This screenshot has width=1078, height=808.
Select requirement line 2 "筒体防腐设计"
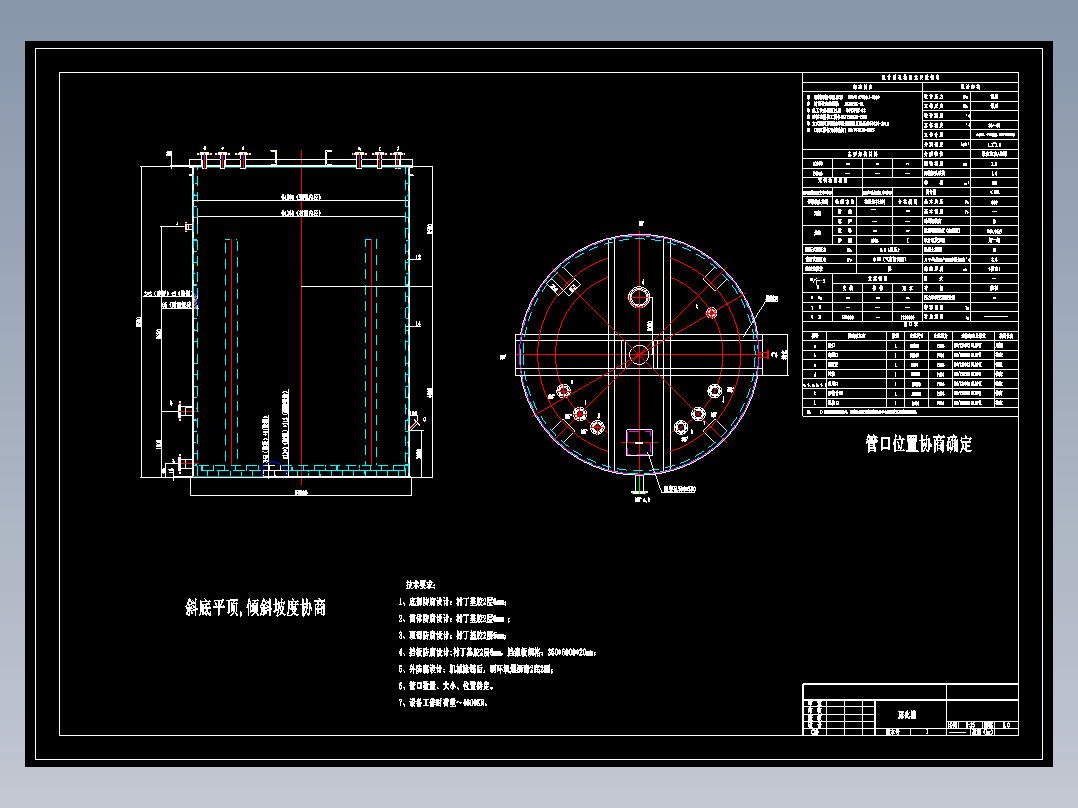point(454,619)
